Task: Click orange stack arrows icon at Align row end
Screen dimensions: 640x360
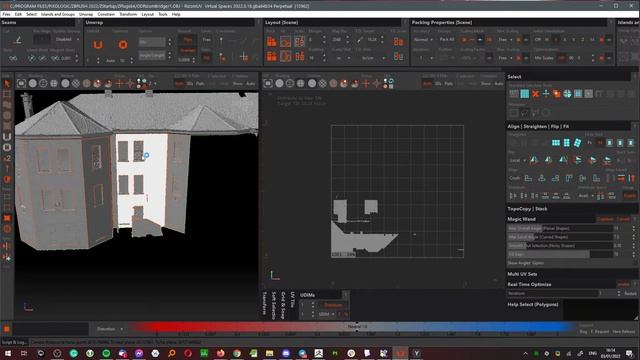Action: [x=631, y=178]
